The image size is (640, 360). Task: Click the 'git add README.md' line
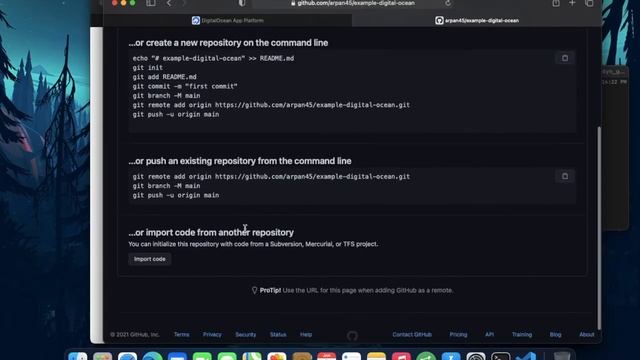(164, 77)
